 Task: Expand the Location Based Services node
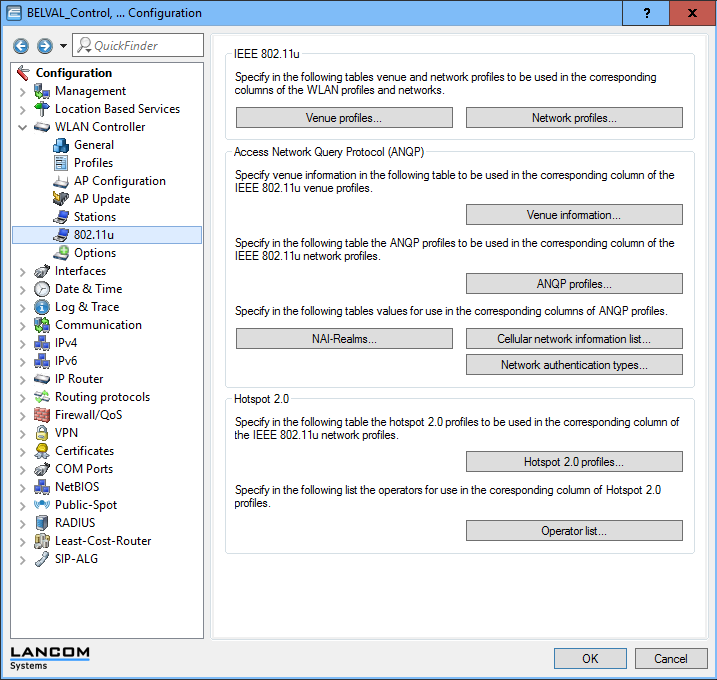pos(22,110)
